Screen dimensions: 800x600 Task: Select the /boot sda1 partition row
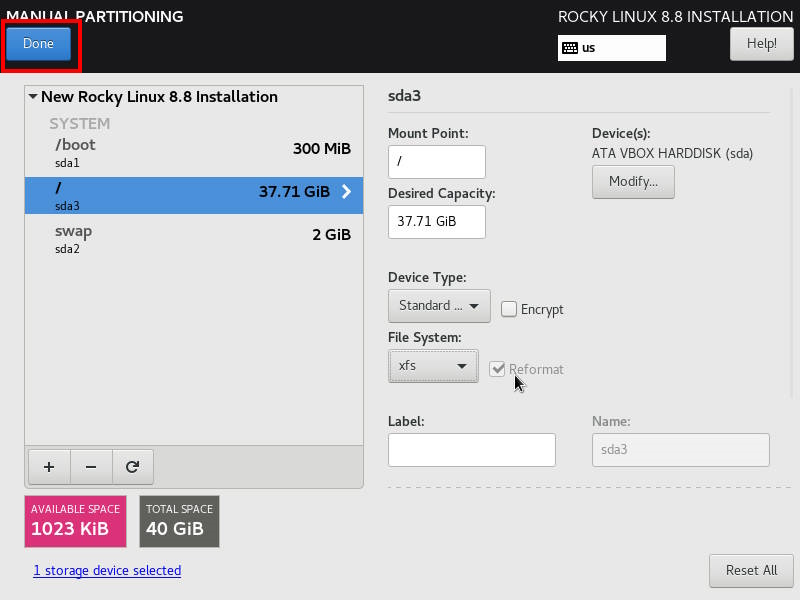[x=194, y=153]
